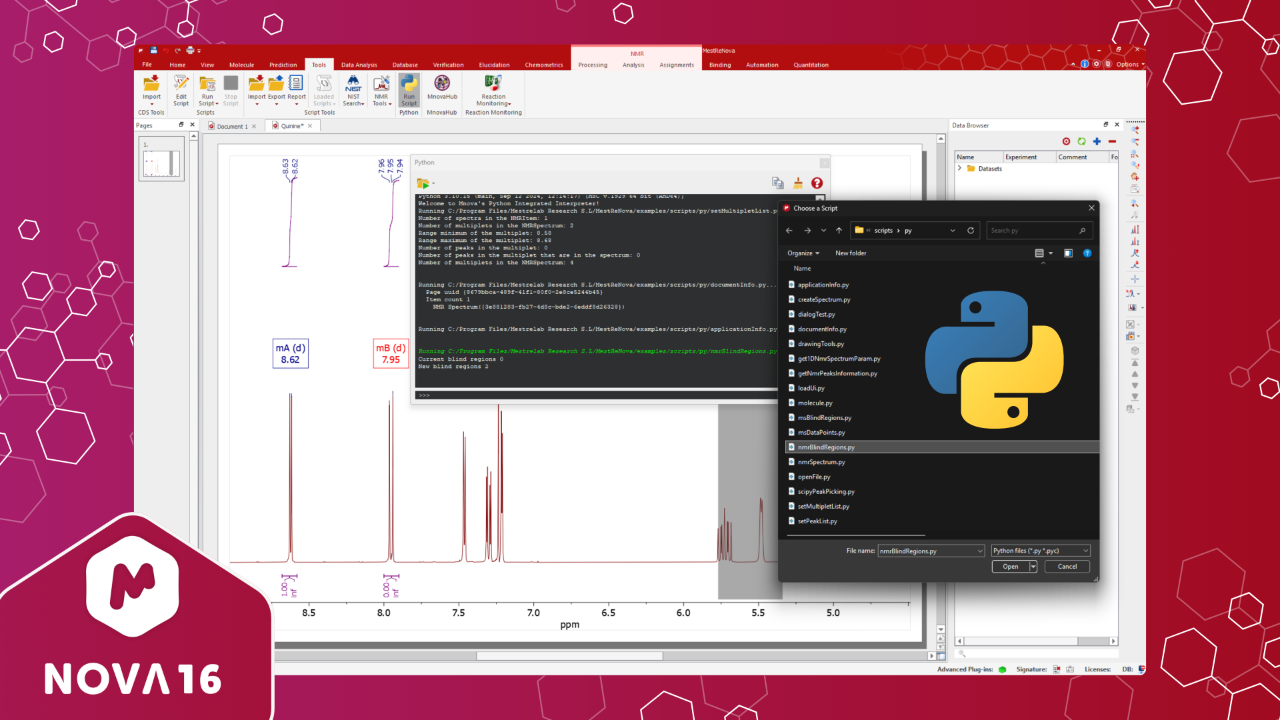Image resolution: width=1280 pixels, height=720 pixels.
Task: Clear the Python console with the broom icon
Action: (798, 183)
